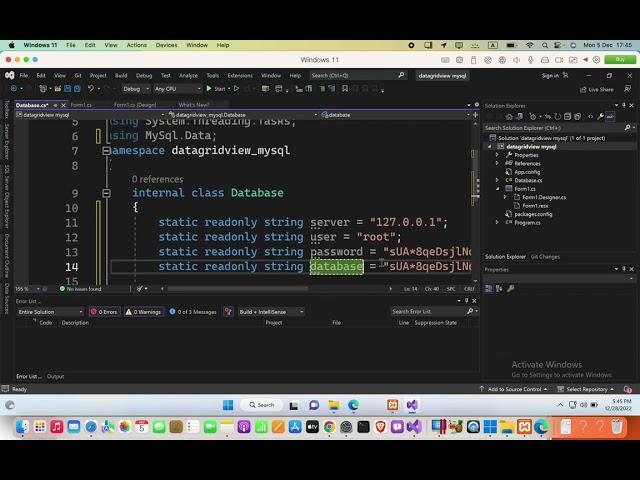This screenshot has height=480, width=640.
Task: Switch to the Form1.cs [Design] tab
Action: [133, 104]
